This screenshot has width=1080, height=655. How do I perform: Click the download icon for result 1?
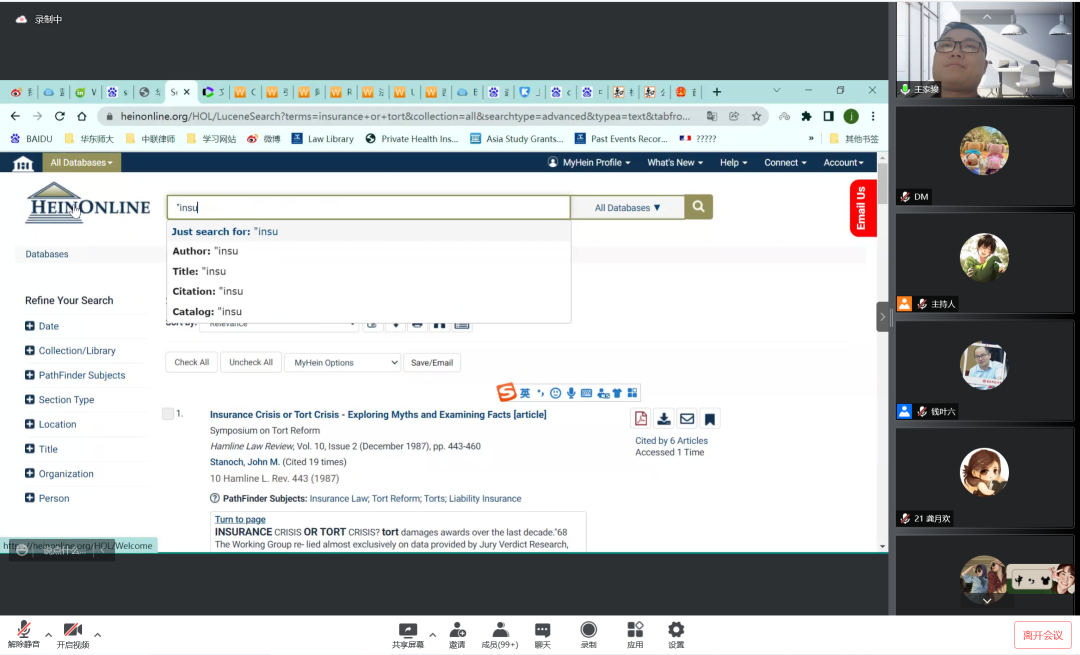pyautogui.click(x=664, y=419)
